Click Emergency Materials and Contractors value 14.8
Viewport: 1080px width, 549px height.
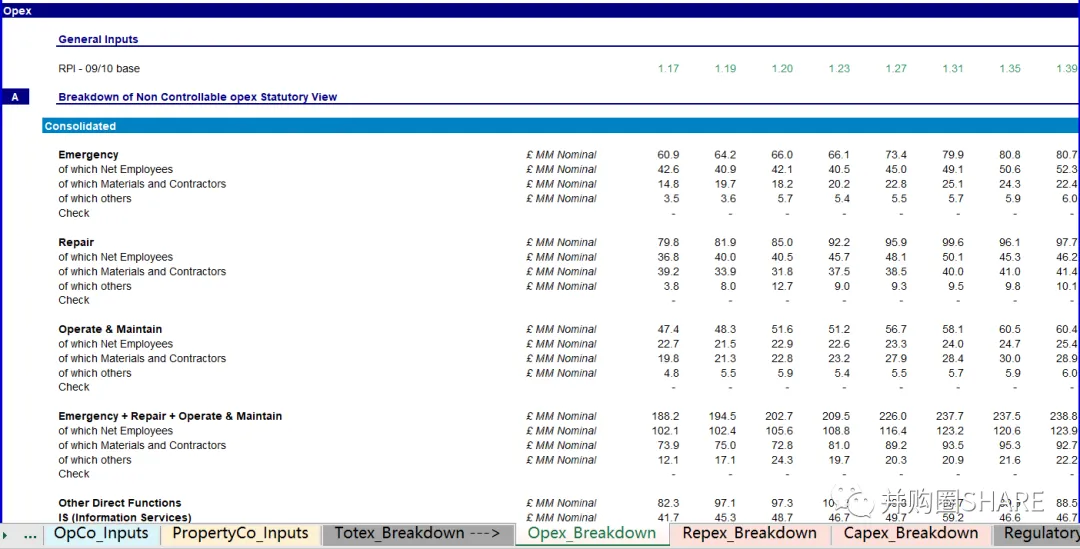click(x=668, y=184)
